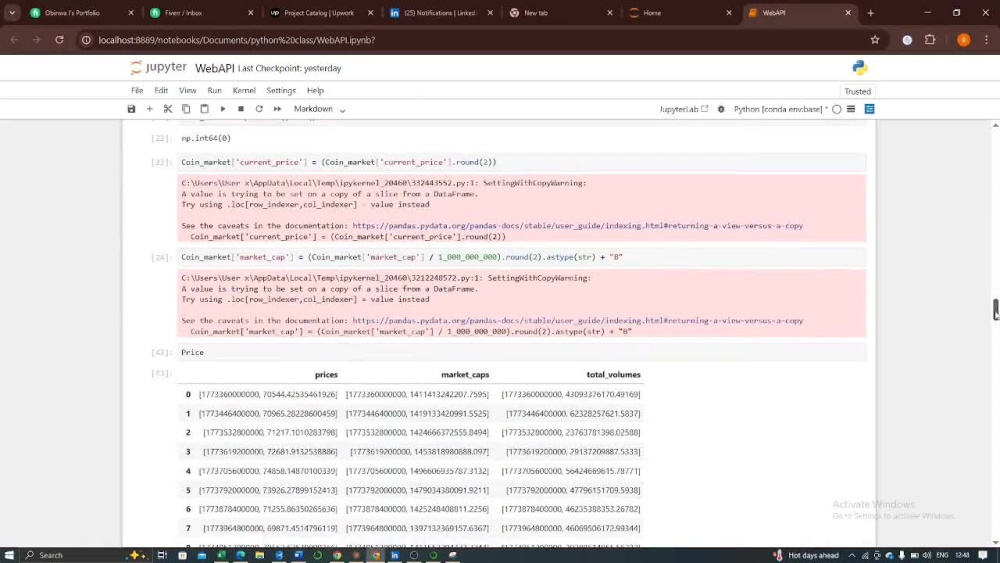Click the total_volumes column header
This screenshot has height=563, width=1000.
pyautogui.click(x=613, y=375)
